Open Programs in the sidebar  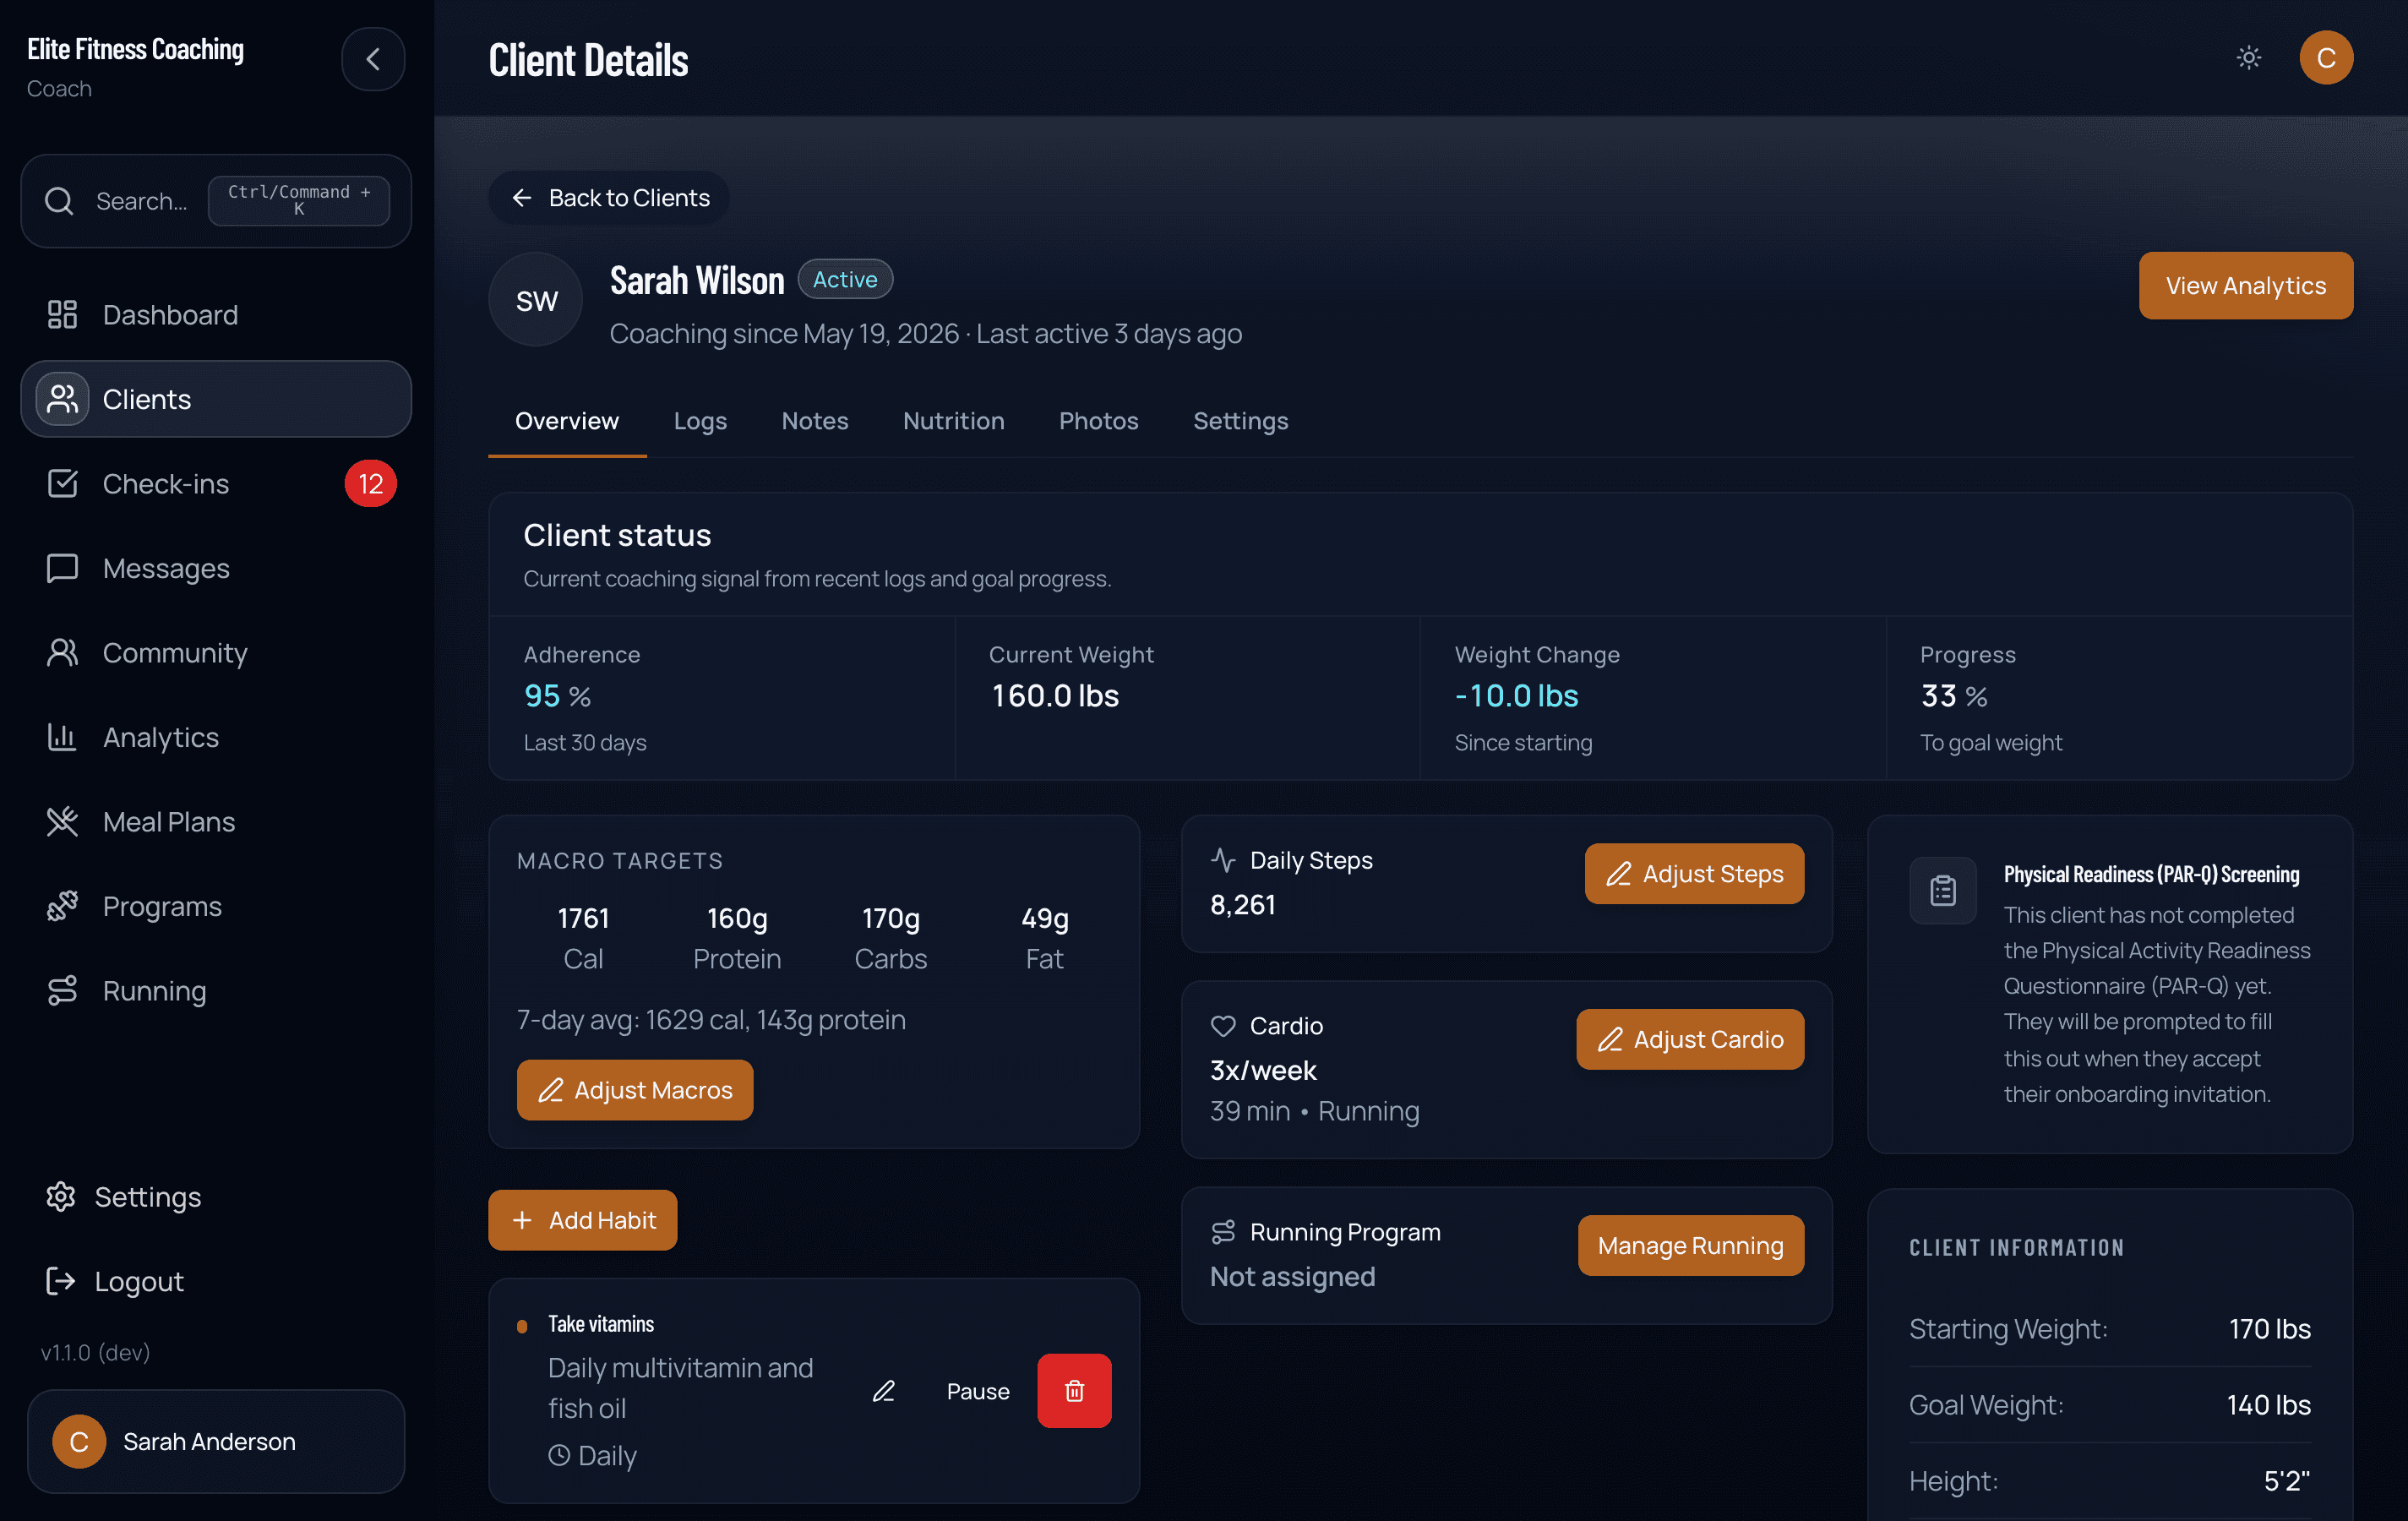[x=216, y=906]
